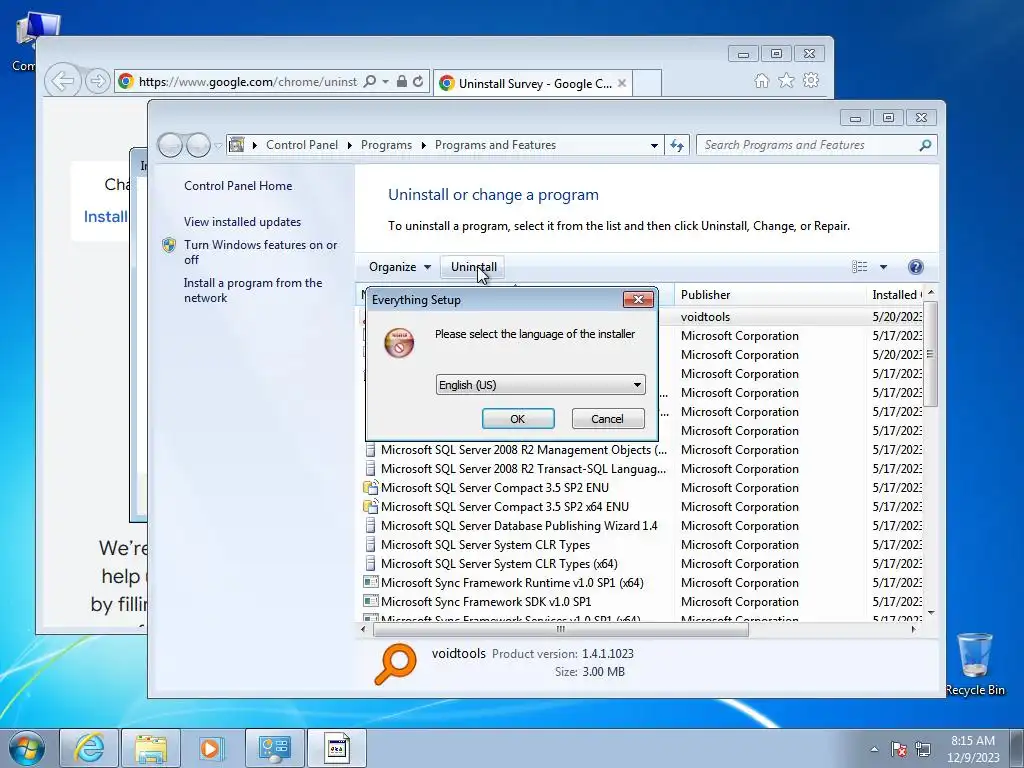Select Microsoft SQL Server System CLR Types (x64)

[x=499, y=564]
